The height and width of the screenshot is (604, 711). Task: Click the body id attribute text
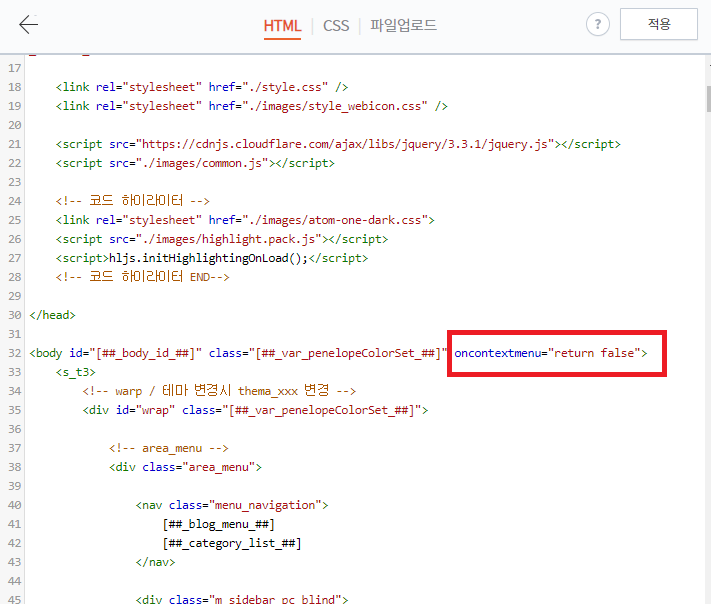[135, 353]
